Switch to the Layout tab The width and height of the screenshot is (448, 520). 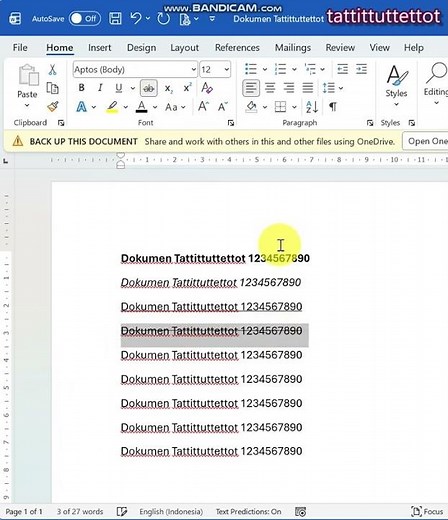pos(184,48)
